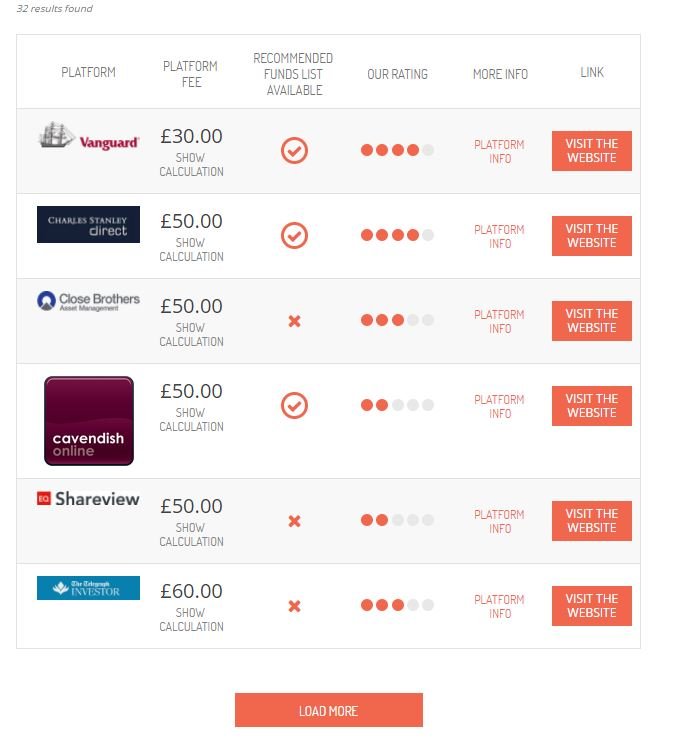Click Vanguard's recommended funds checkmark icon
691x742 pixels.
(294, 150)
